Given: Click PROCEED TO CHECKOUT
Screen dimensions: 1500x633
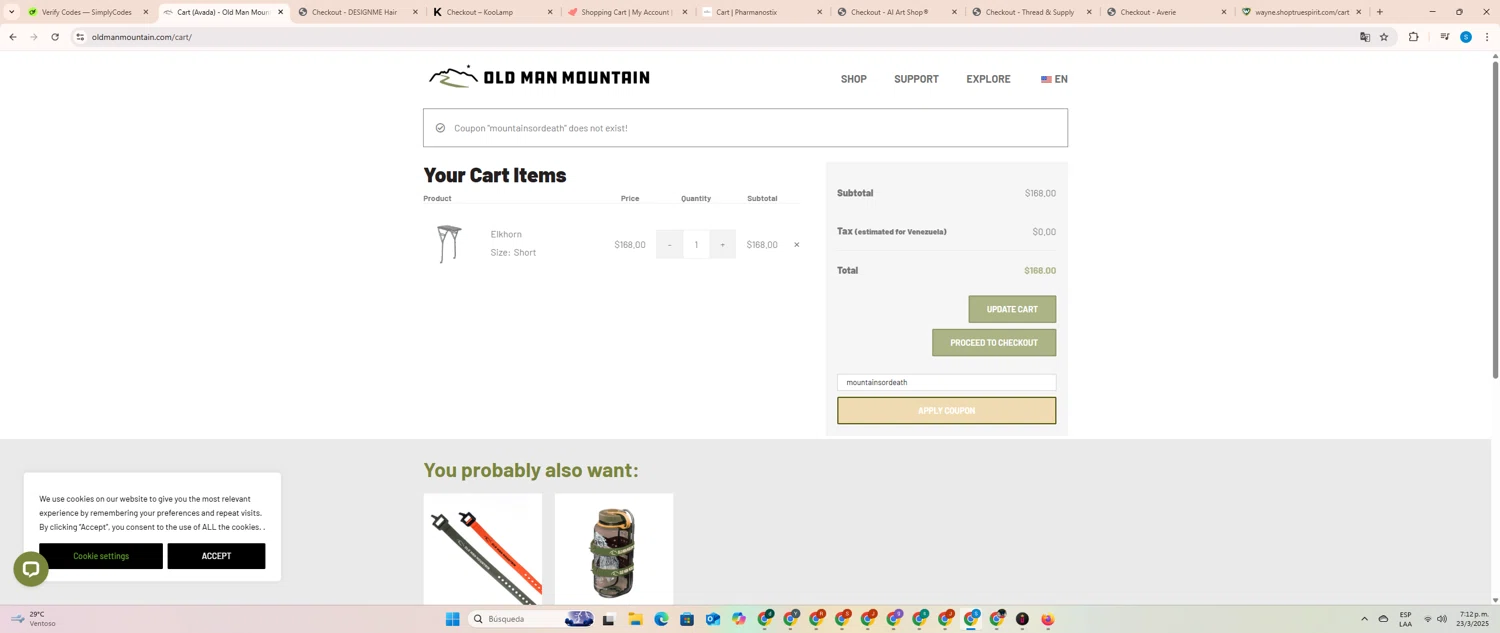Looking at the screenshot, I should pyautogui.click(x=994, y=343).
